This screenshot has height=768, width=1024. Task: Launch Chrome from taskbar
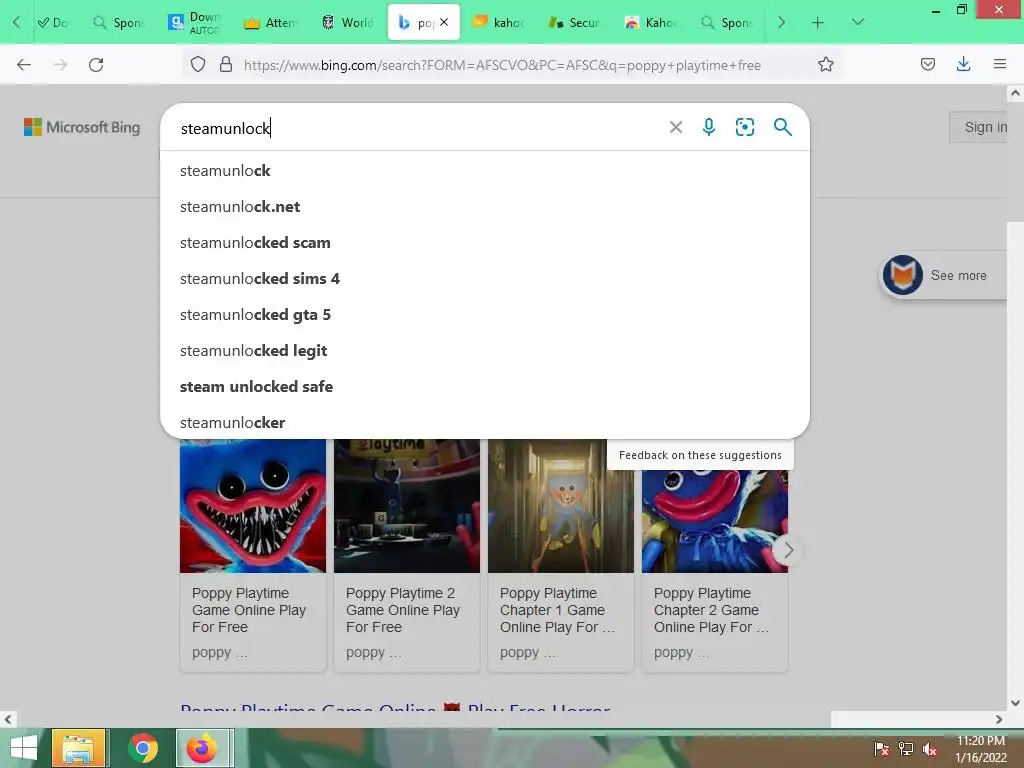point(143,748)
